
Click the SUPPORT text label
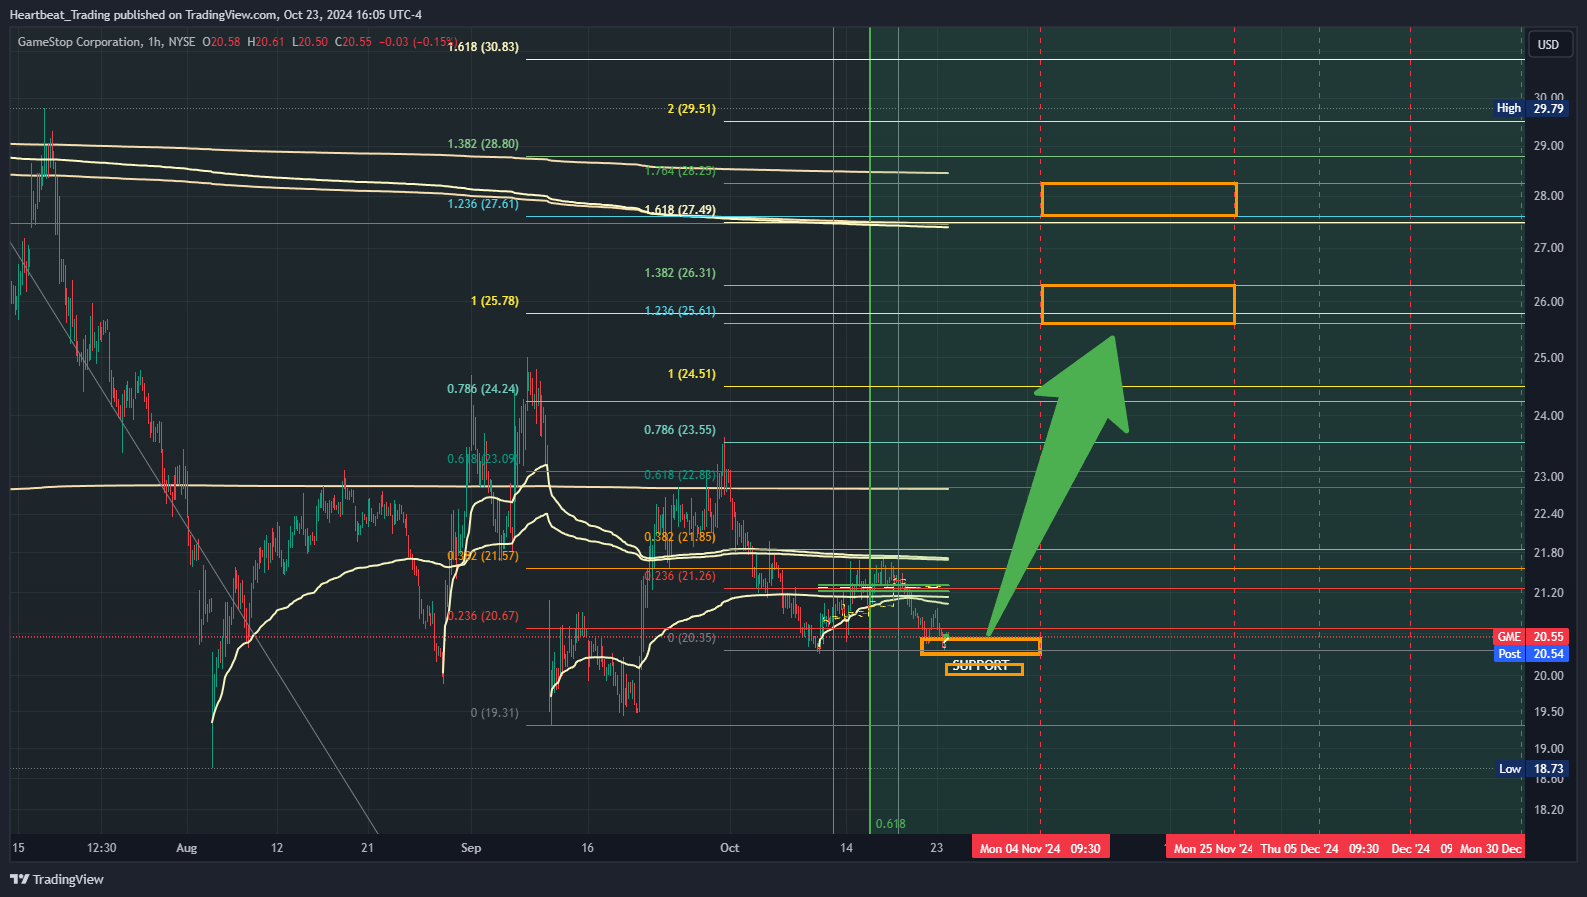pyautogui.click(x=981, y=665)
